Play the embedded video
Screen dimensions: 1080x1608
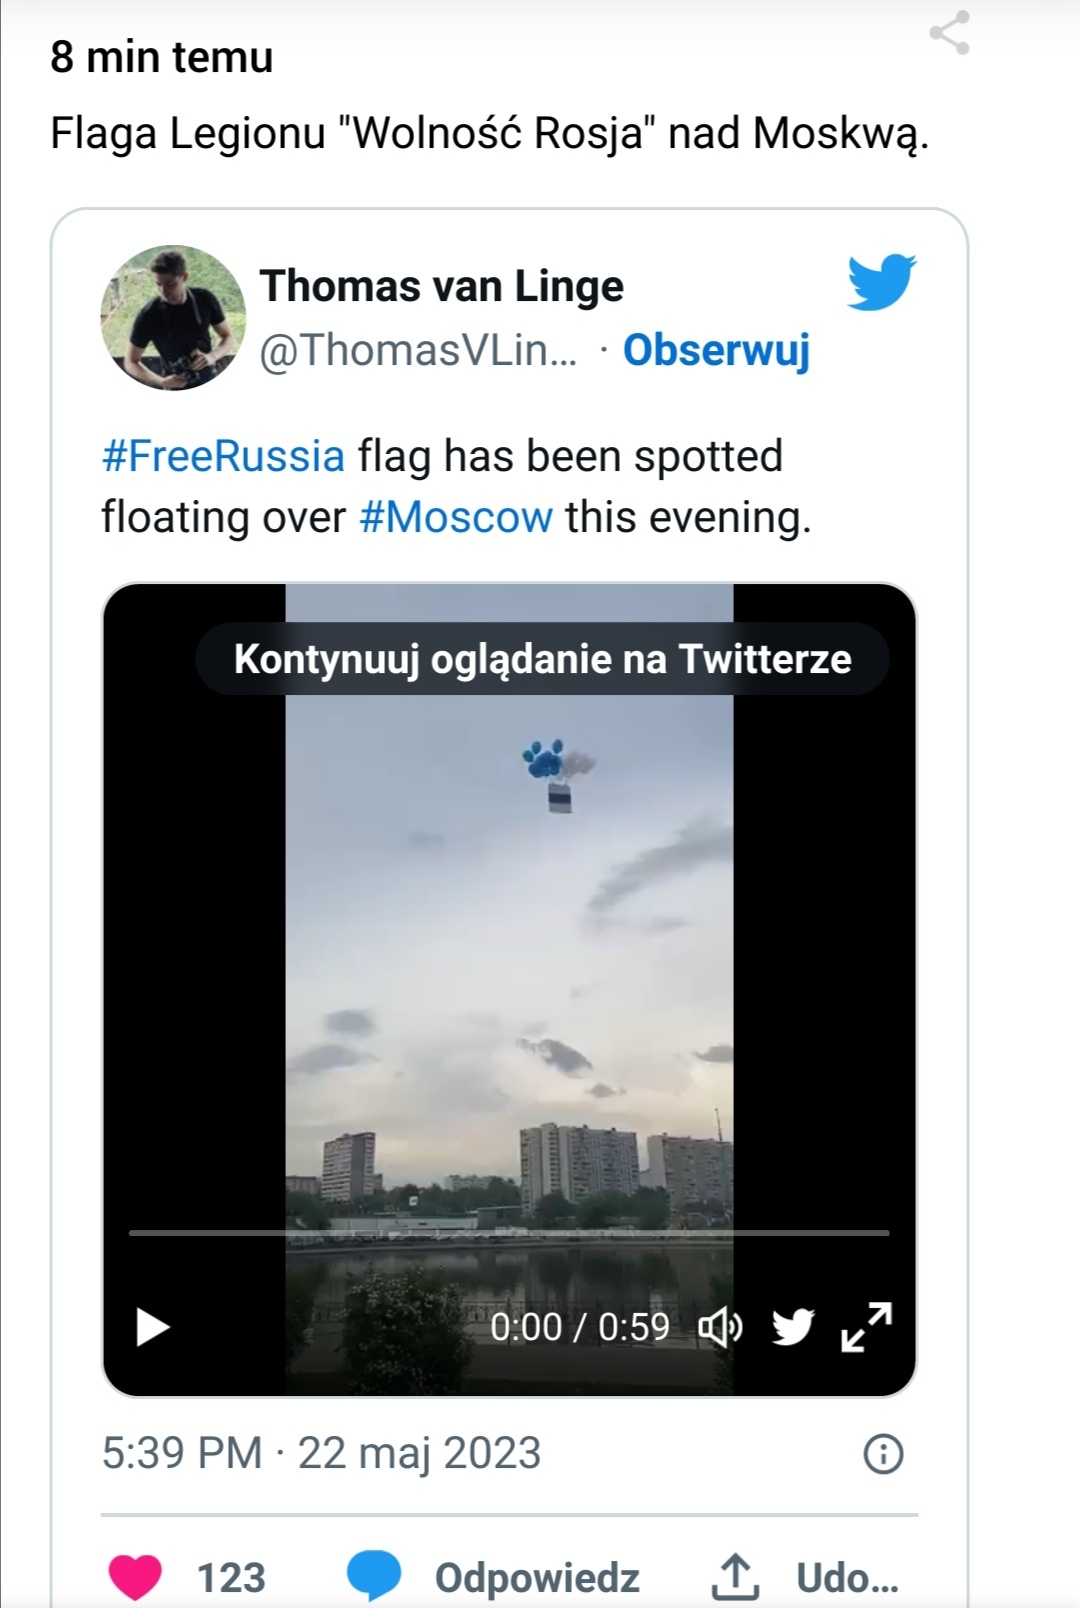152,1328
